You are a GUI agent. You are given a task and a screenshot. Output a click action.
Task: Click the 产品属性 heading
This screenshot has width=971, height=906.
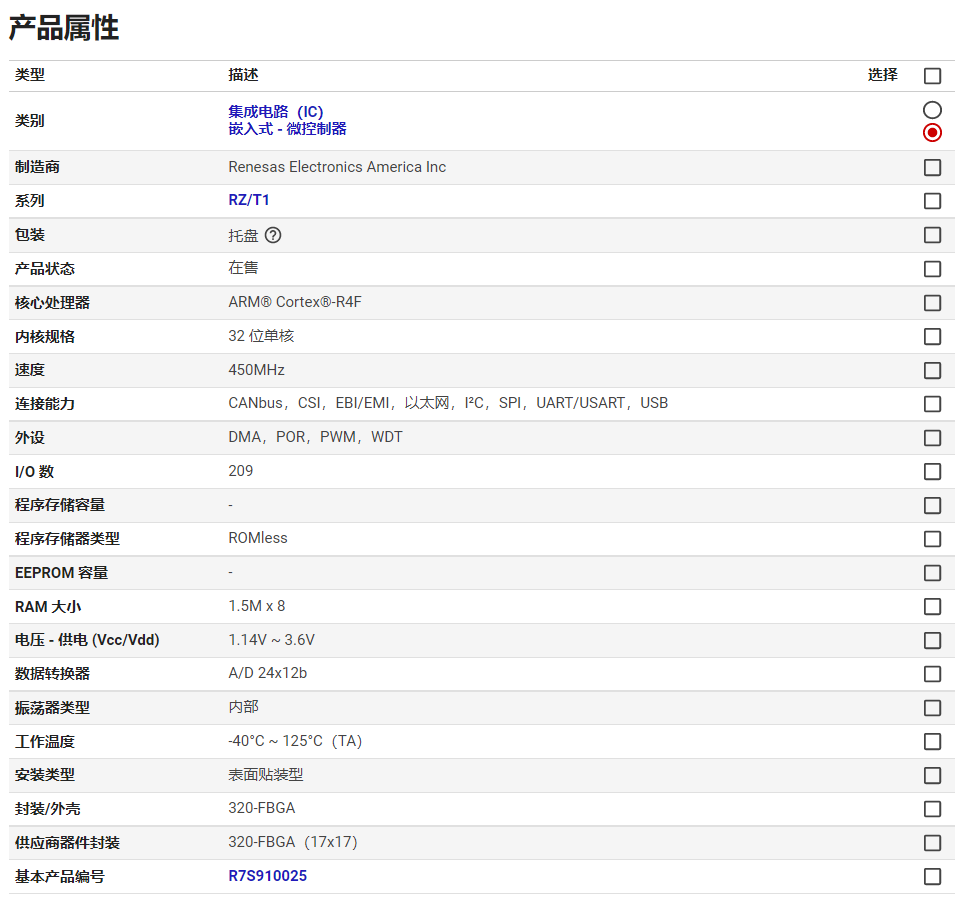pos(64,28)
